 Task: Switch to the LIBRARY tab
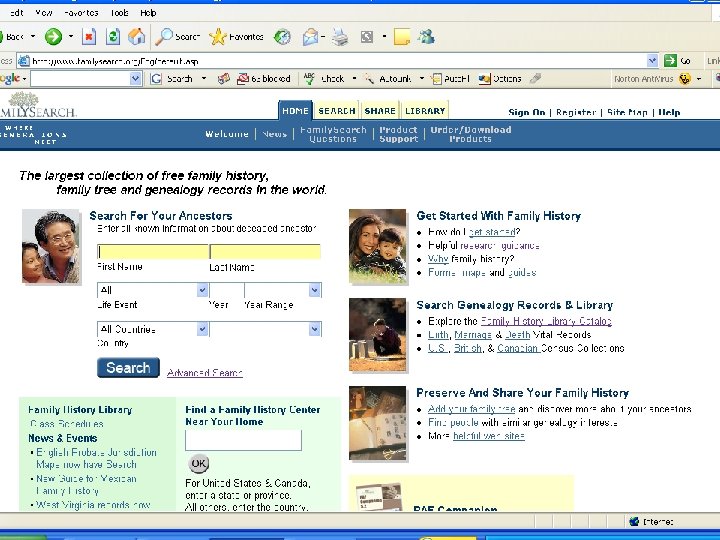point(425,111)
